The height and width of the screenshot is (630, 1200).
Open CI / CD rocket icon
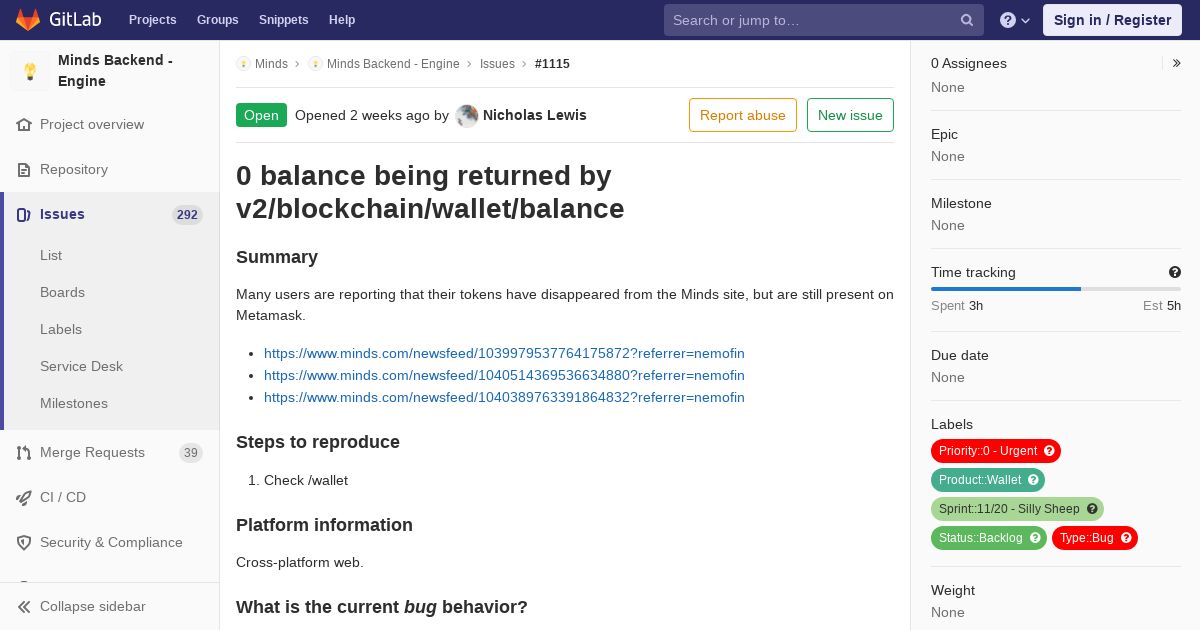(x=24, y=498)
